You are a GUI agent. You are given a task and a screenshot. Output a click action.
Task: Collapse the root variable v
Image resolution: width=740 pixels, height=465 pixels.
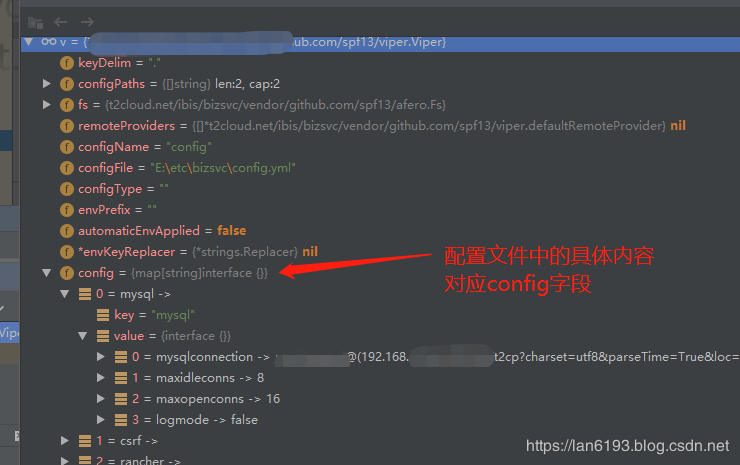[29, 42]
